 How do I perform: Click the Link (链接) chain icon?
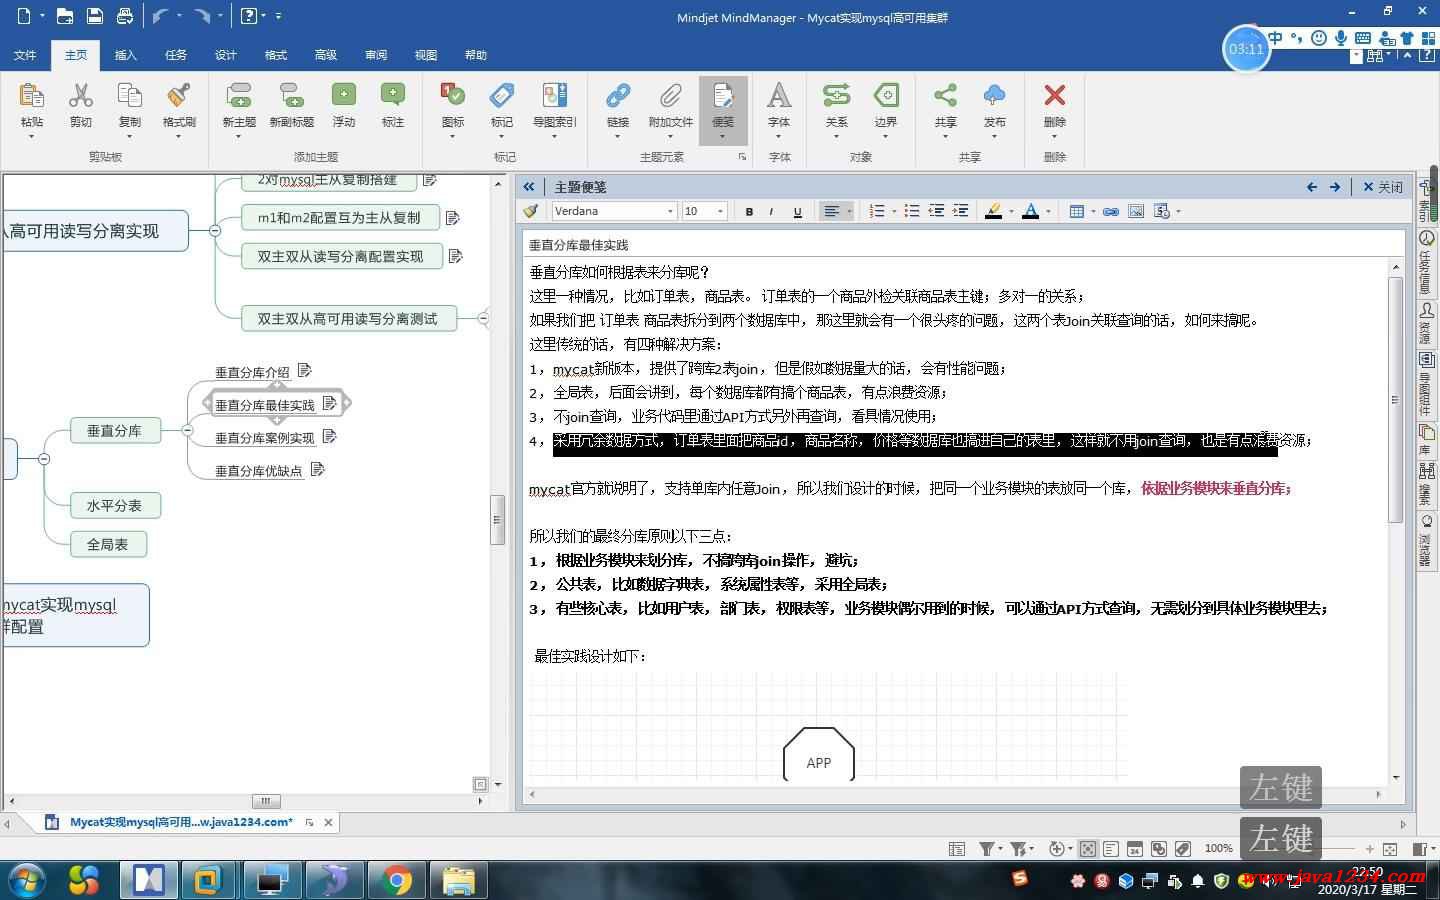pyautogui.click(x=618, y=96)
